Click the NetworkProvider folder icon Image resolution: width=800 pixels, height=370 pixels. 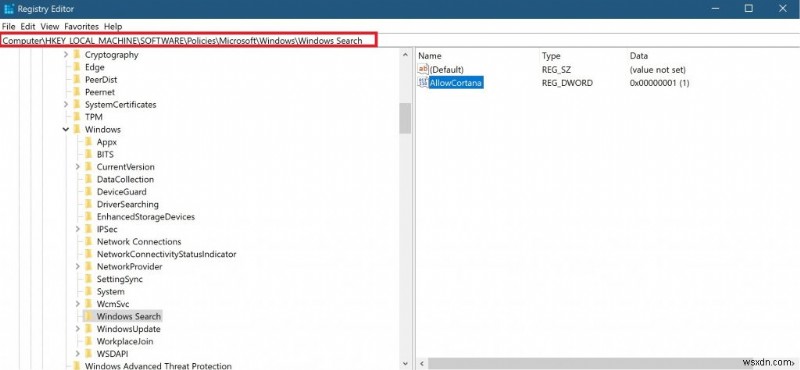click(x=89, y=266)
